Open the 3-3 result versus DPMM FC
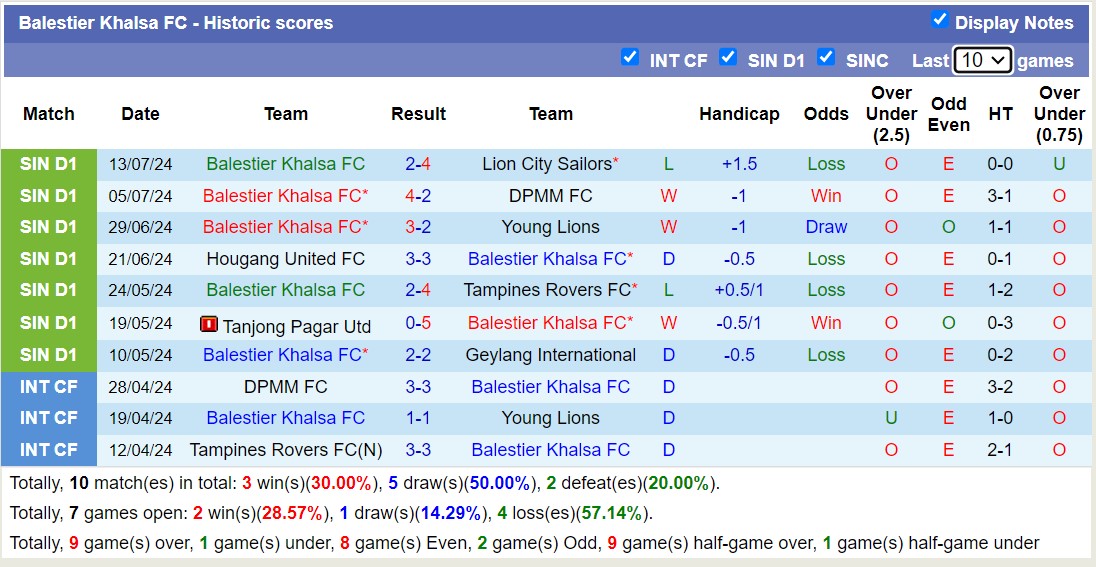This screenshot has height=567, width=1096. tap(418, 387)
